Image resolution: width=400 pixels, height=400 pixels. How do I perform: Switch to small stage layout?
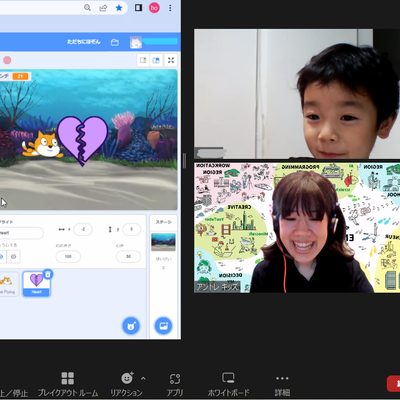click(x=143, y=60)
